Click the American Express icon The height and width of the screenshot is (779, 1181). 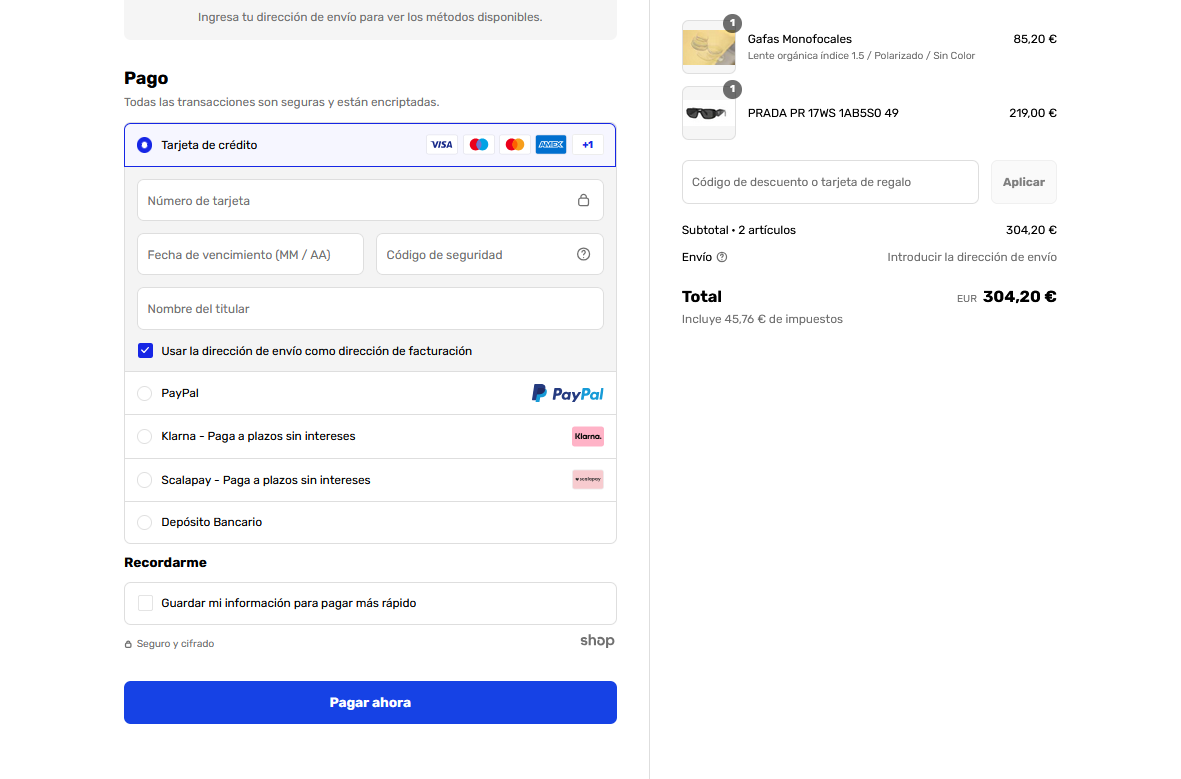[x=551, y=145]
